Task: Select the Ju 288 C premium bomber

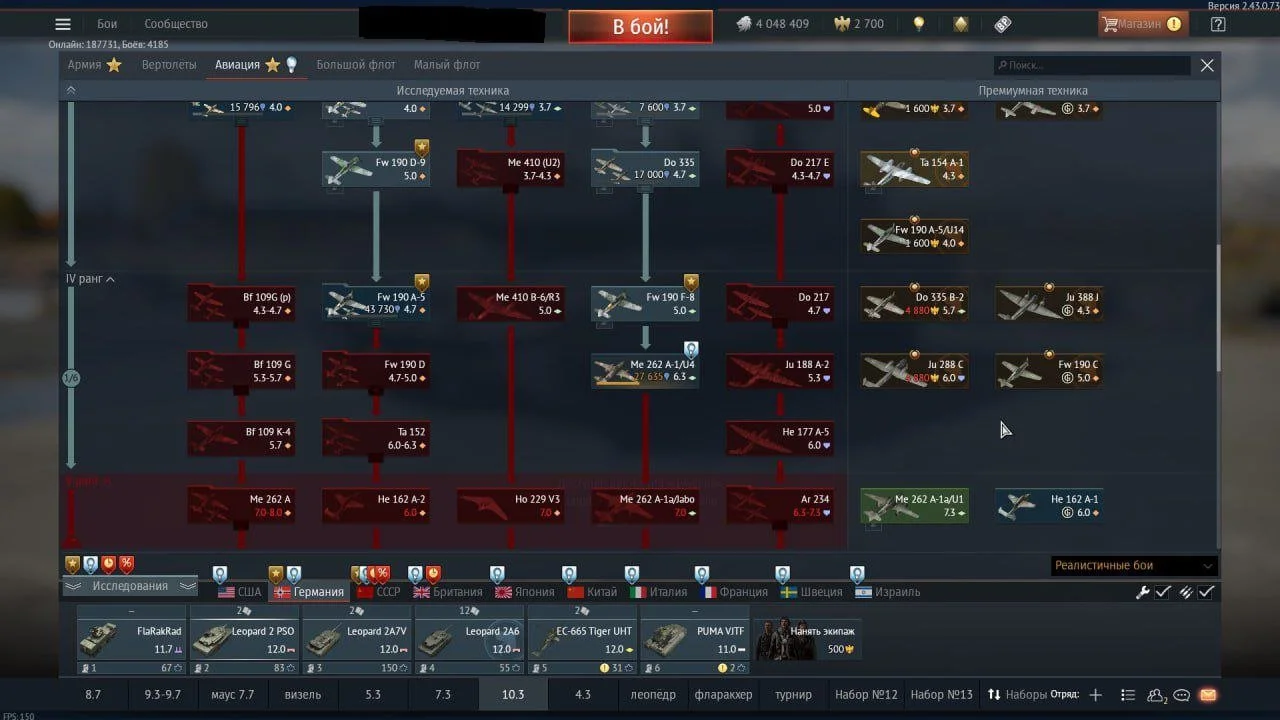Action: 914,371
